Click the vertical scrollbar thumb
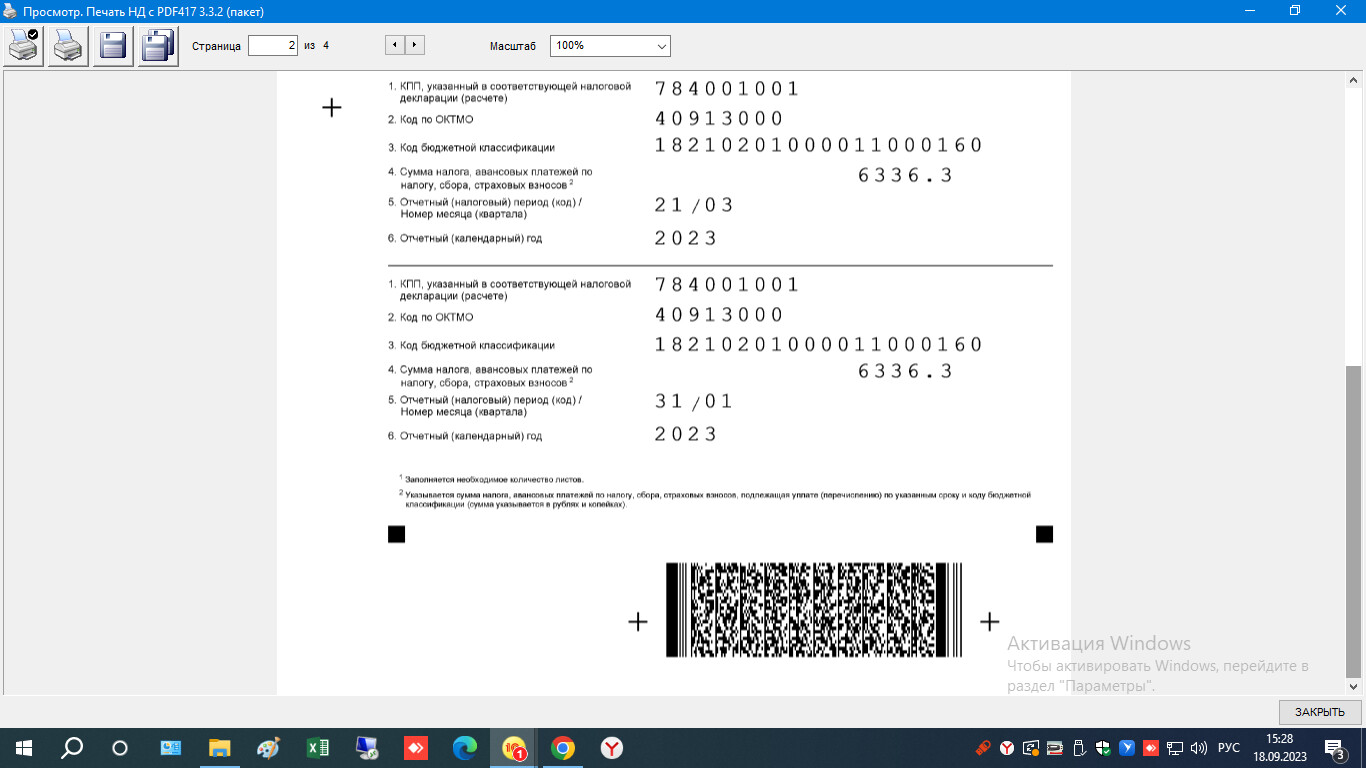This screenshot has height=768, width=1366. pyautogui.click(x=1354, y=520)
